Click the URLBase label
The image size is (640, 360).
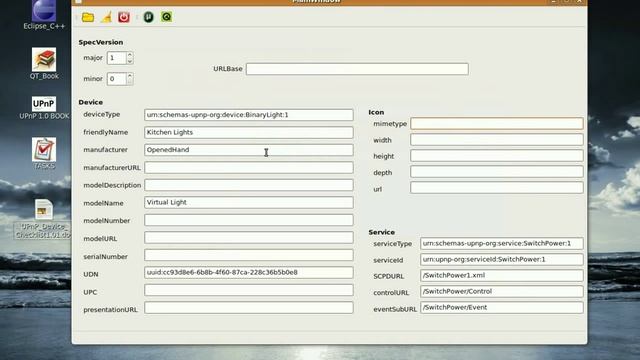228,69
